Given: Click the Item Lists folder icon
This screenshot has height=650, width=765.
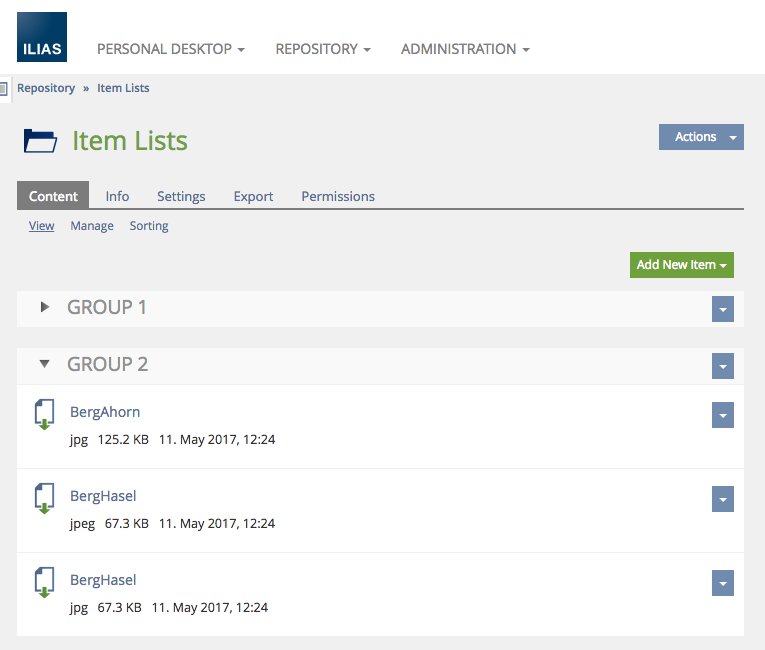Looking at the screenshot, I should 40,141.
